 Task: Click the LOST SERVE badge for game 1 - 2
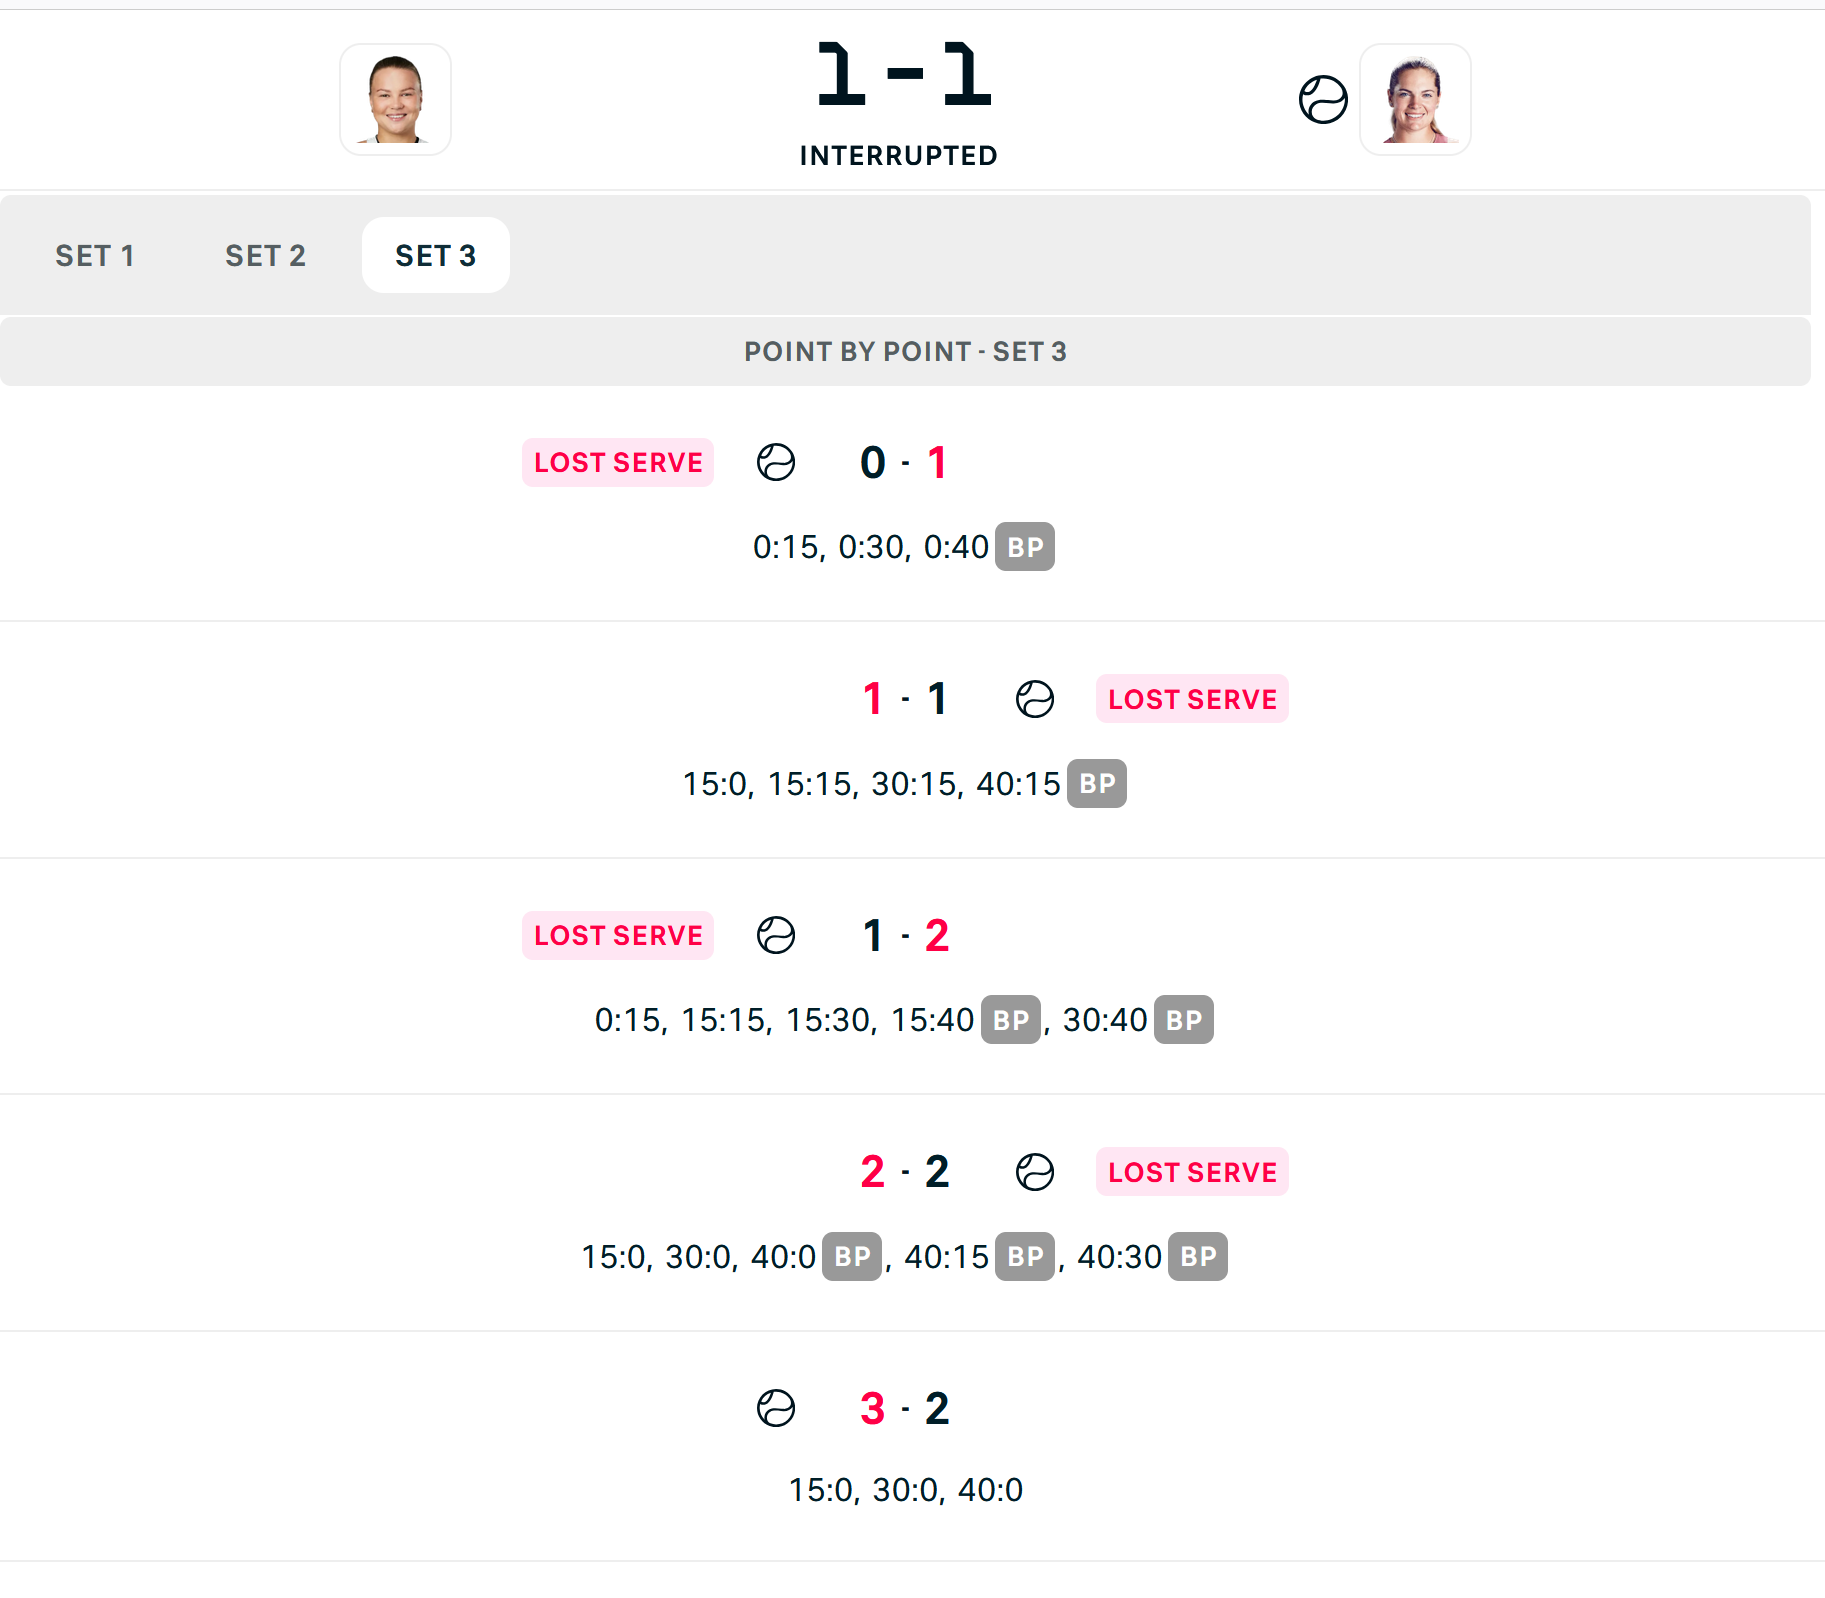(x=618, y=935)
